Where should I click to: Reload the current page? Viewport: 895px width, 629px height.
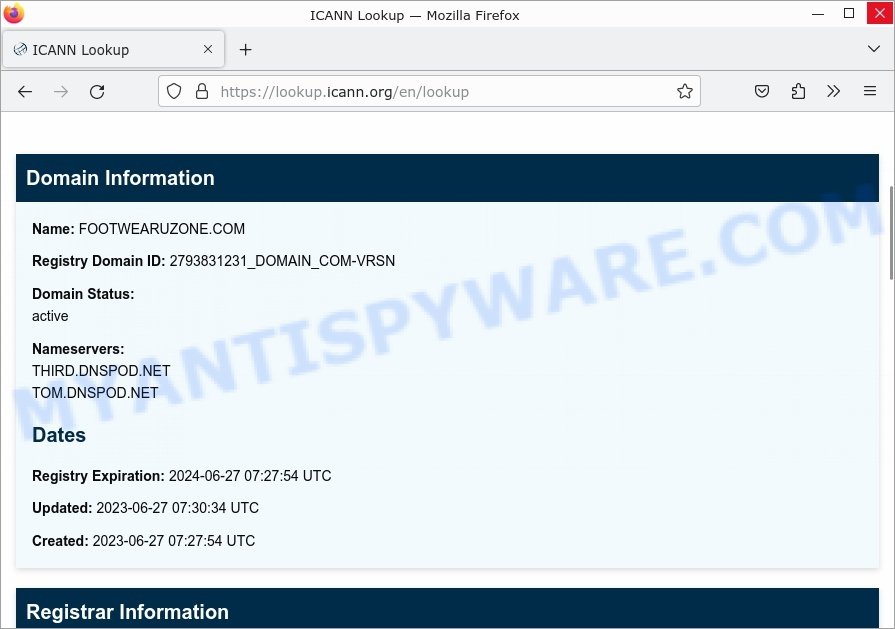click(x=97, y=91)
